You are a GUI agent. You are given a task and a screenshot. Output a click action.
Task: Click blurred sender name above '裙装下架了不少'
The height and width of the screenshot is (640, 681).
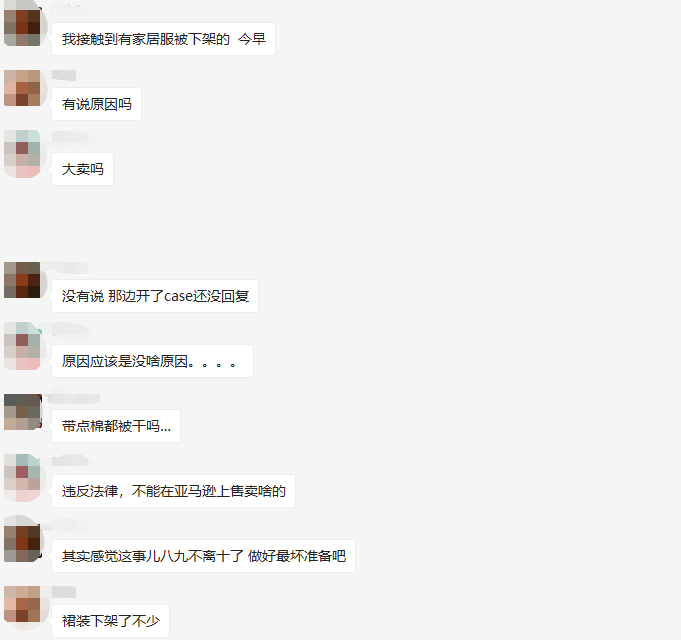coord(64,592)
